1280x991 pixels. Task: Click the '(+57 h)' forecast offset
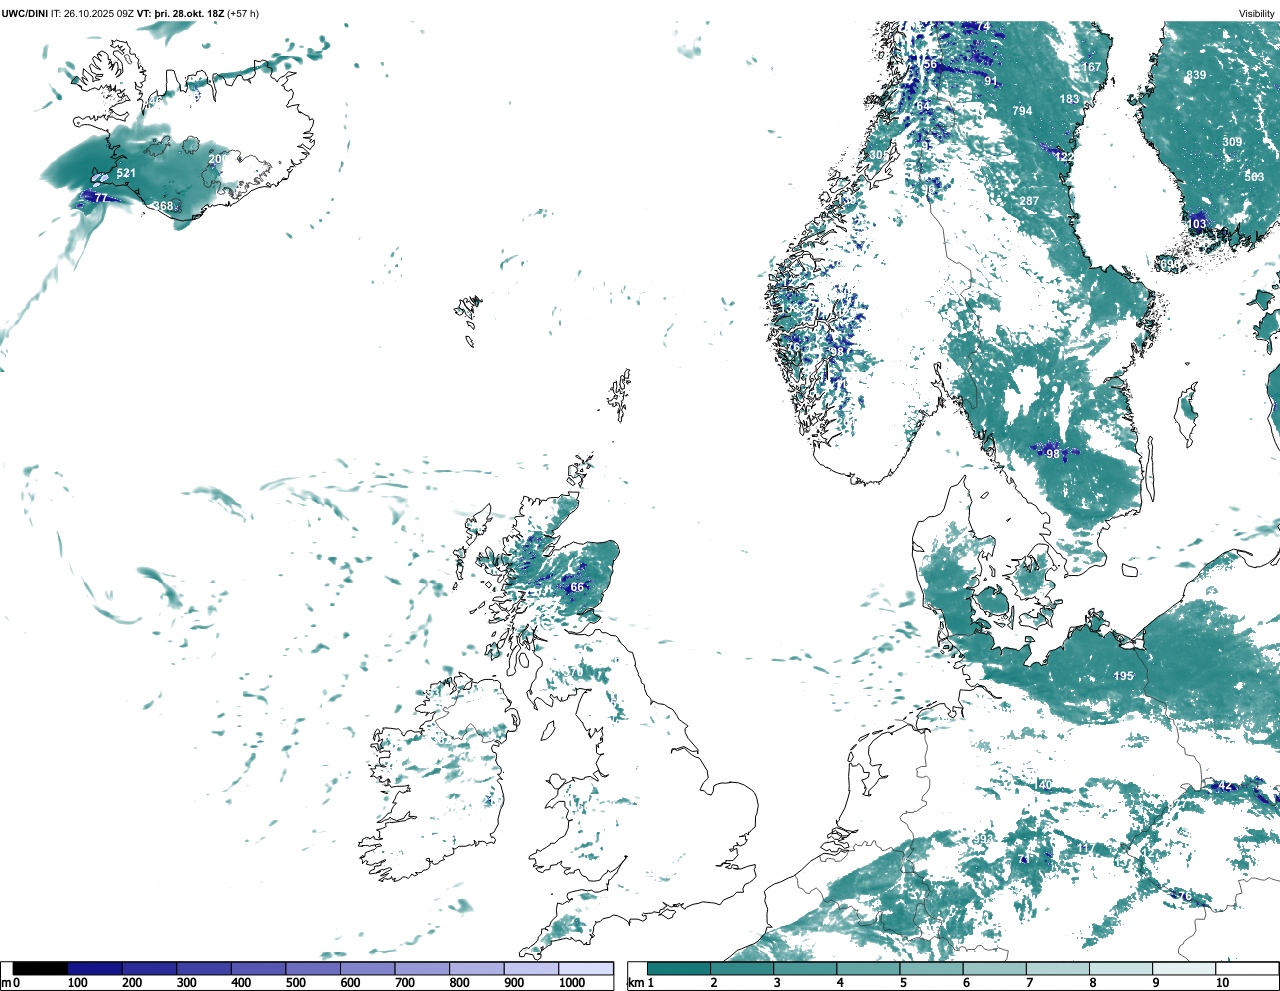tap(243, 13)
